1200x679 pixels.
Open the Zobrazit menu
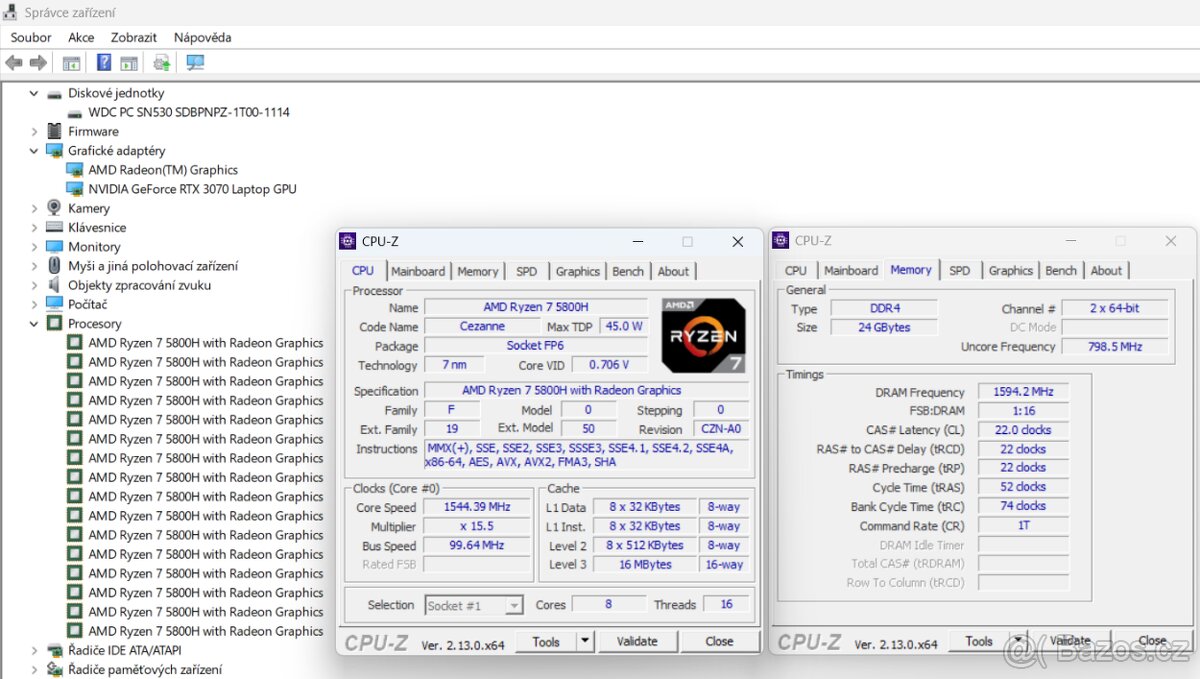133,37
